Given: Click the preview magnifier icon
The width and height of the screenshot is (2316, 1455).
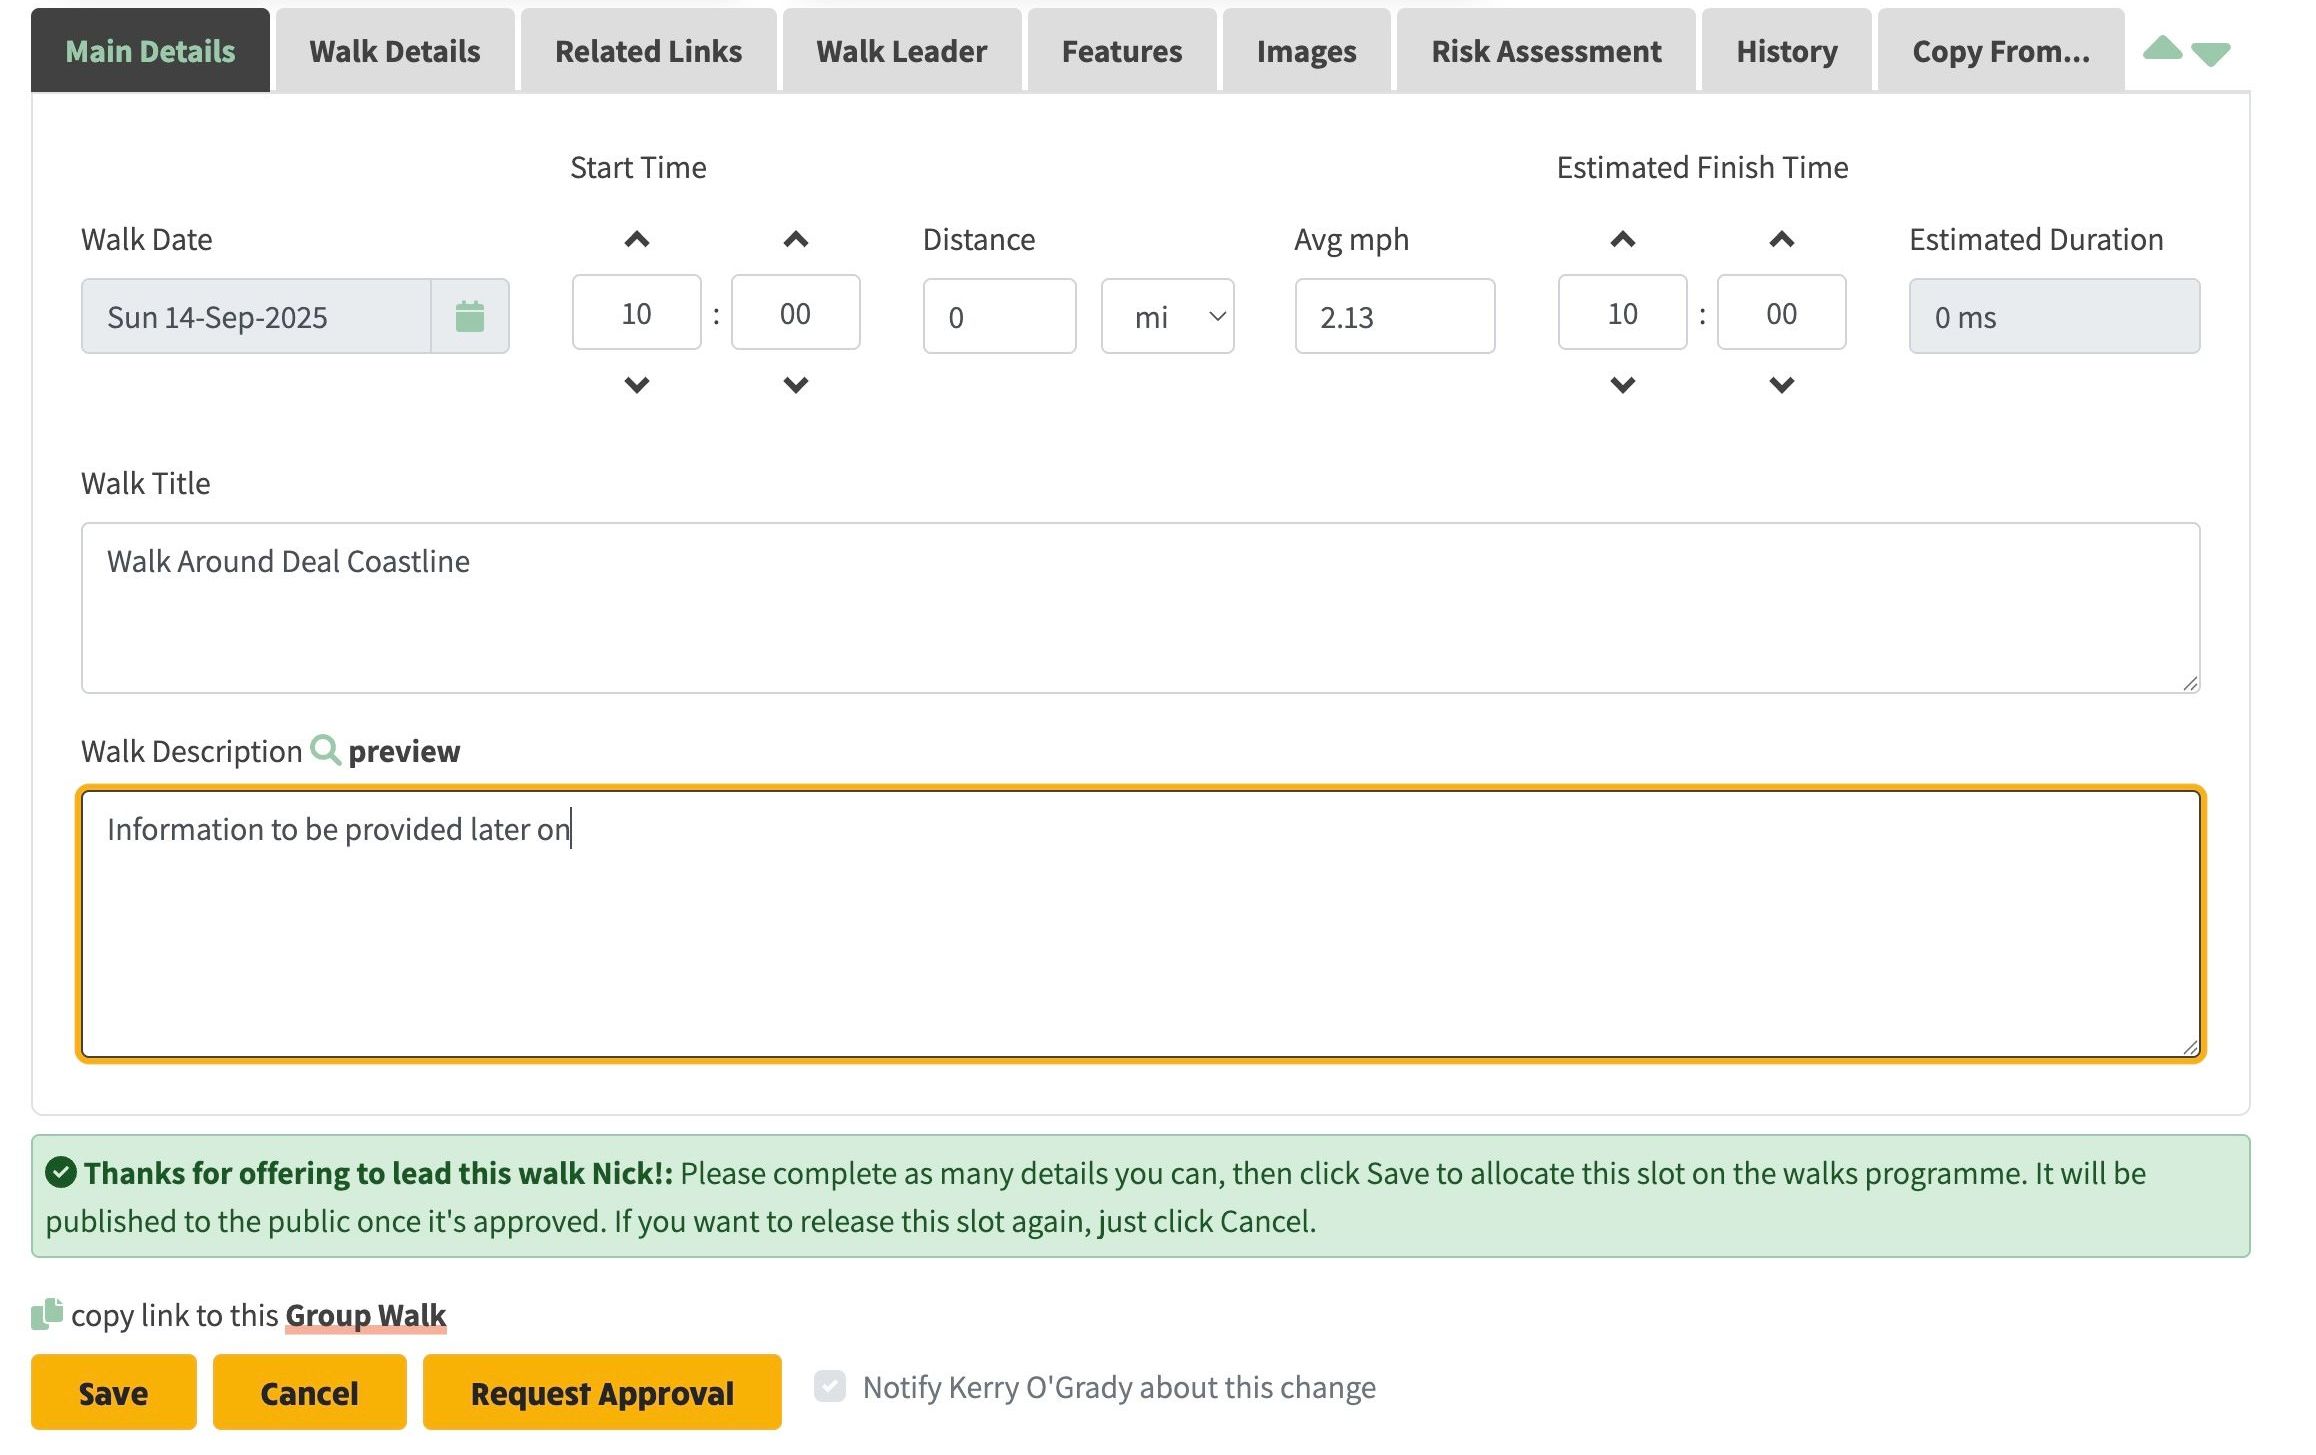Looking at the screenshot, I should 325,750.
